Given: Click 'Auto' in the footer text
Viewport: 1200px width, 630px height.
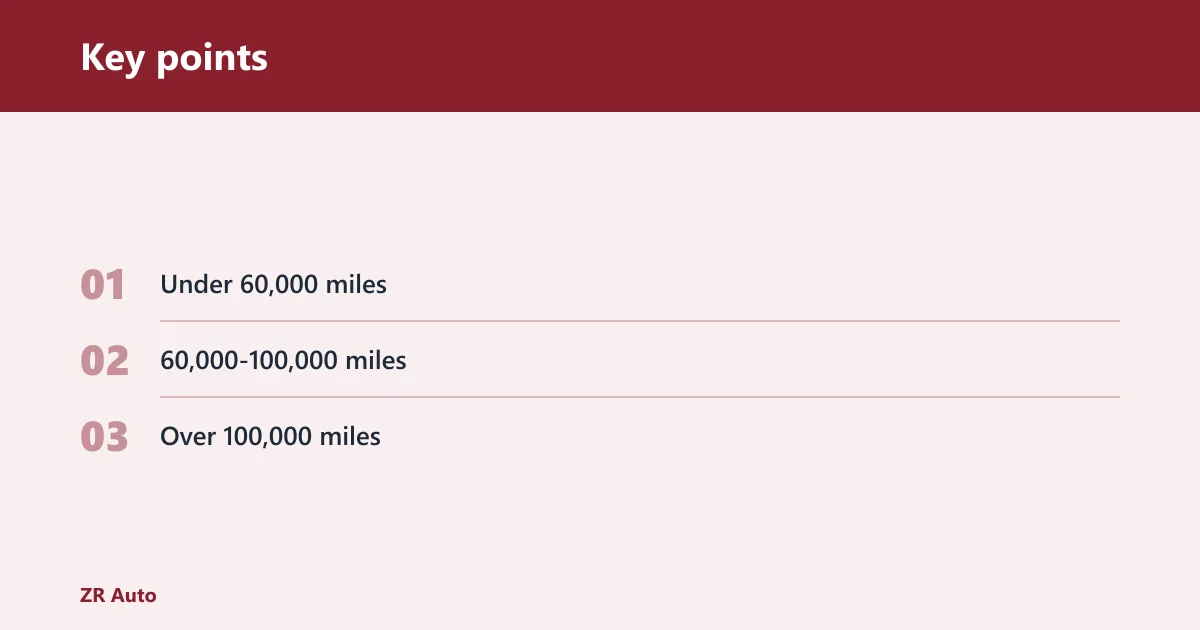Looking at the screenshot, I should (134, 595).
